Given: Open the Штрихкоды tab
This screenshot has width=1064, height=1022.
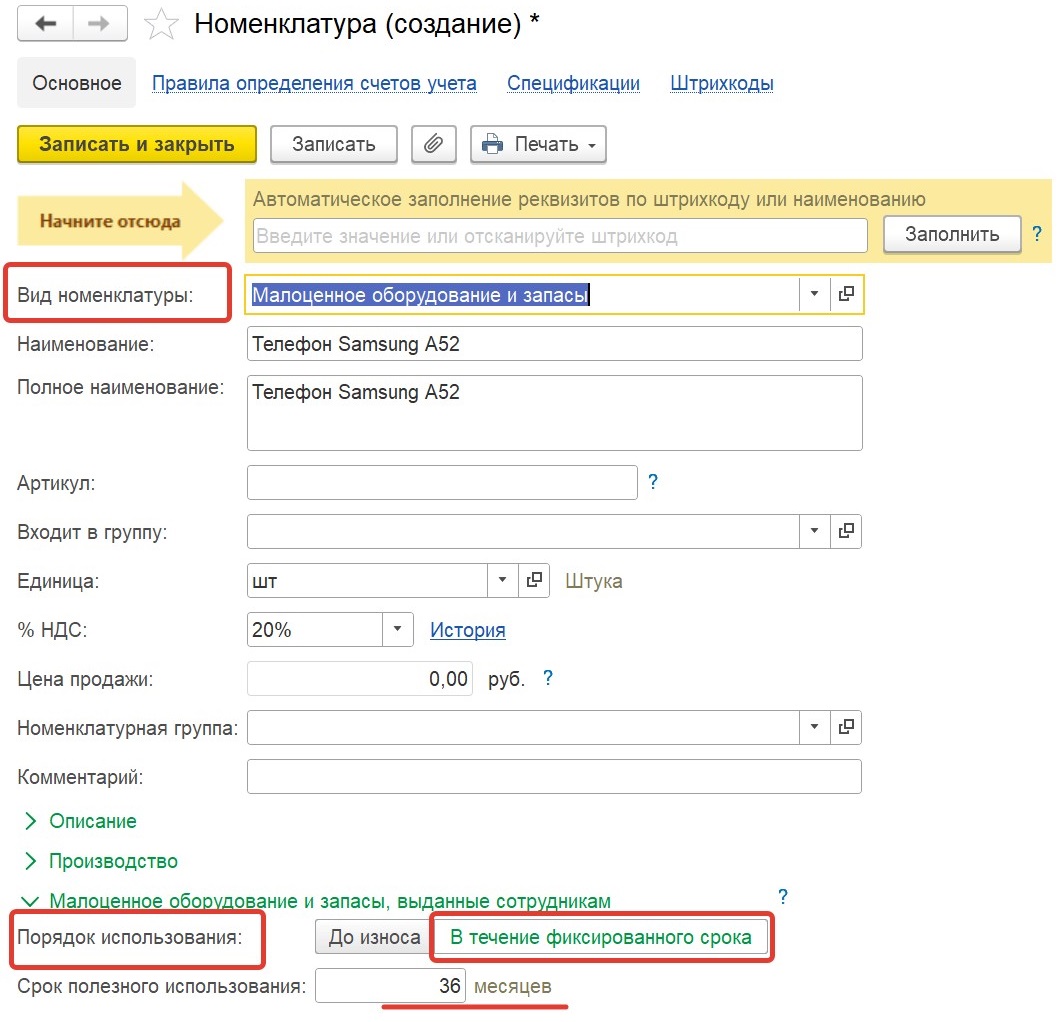Looking at the screenshot, I should pyautogui.click(x=722, y=83).
